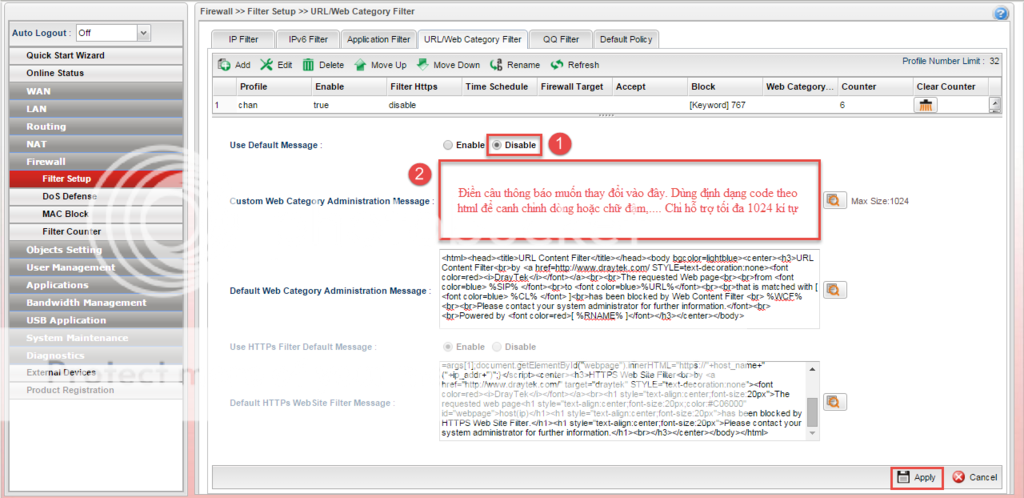
Task: Click the Firewall Target column header
Action: pyautogui.click(x=573, y=86)
